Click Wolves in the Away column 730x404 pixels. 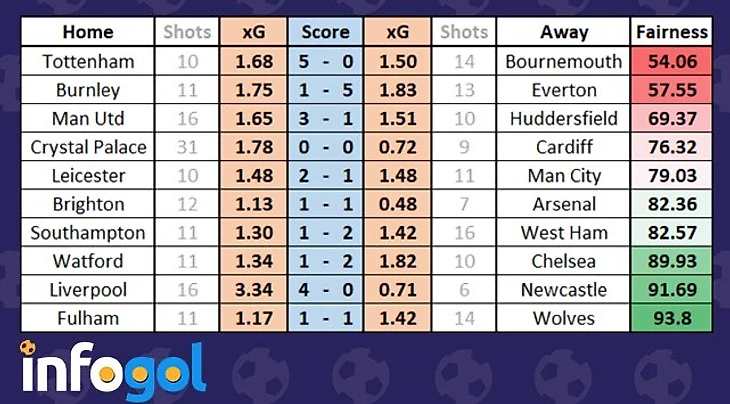coord(564,320)
